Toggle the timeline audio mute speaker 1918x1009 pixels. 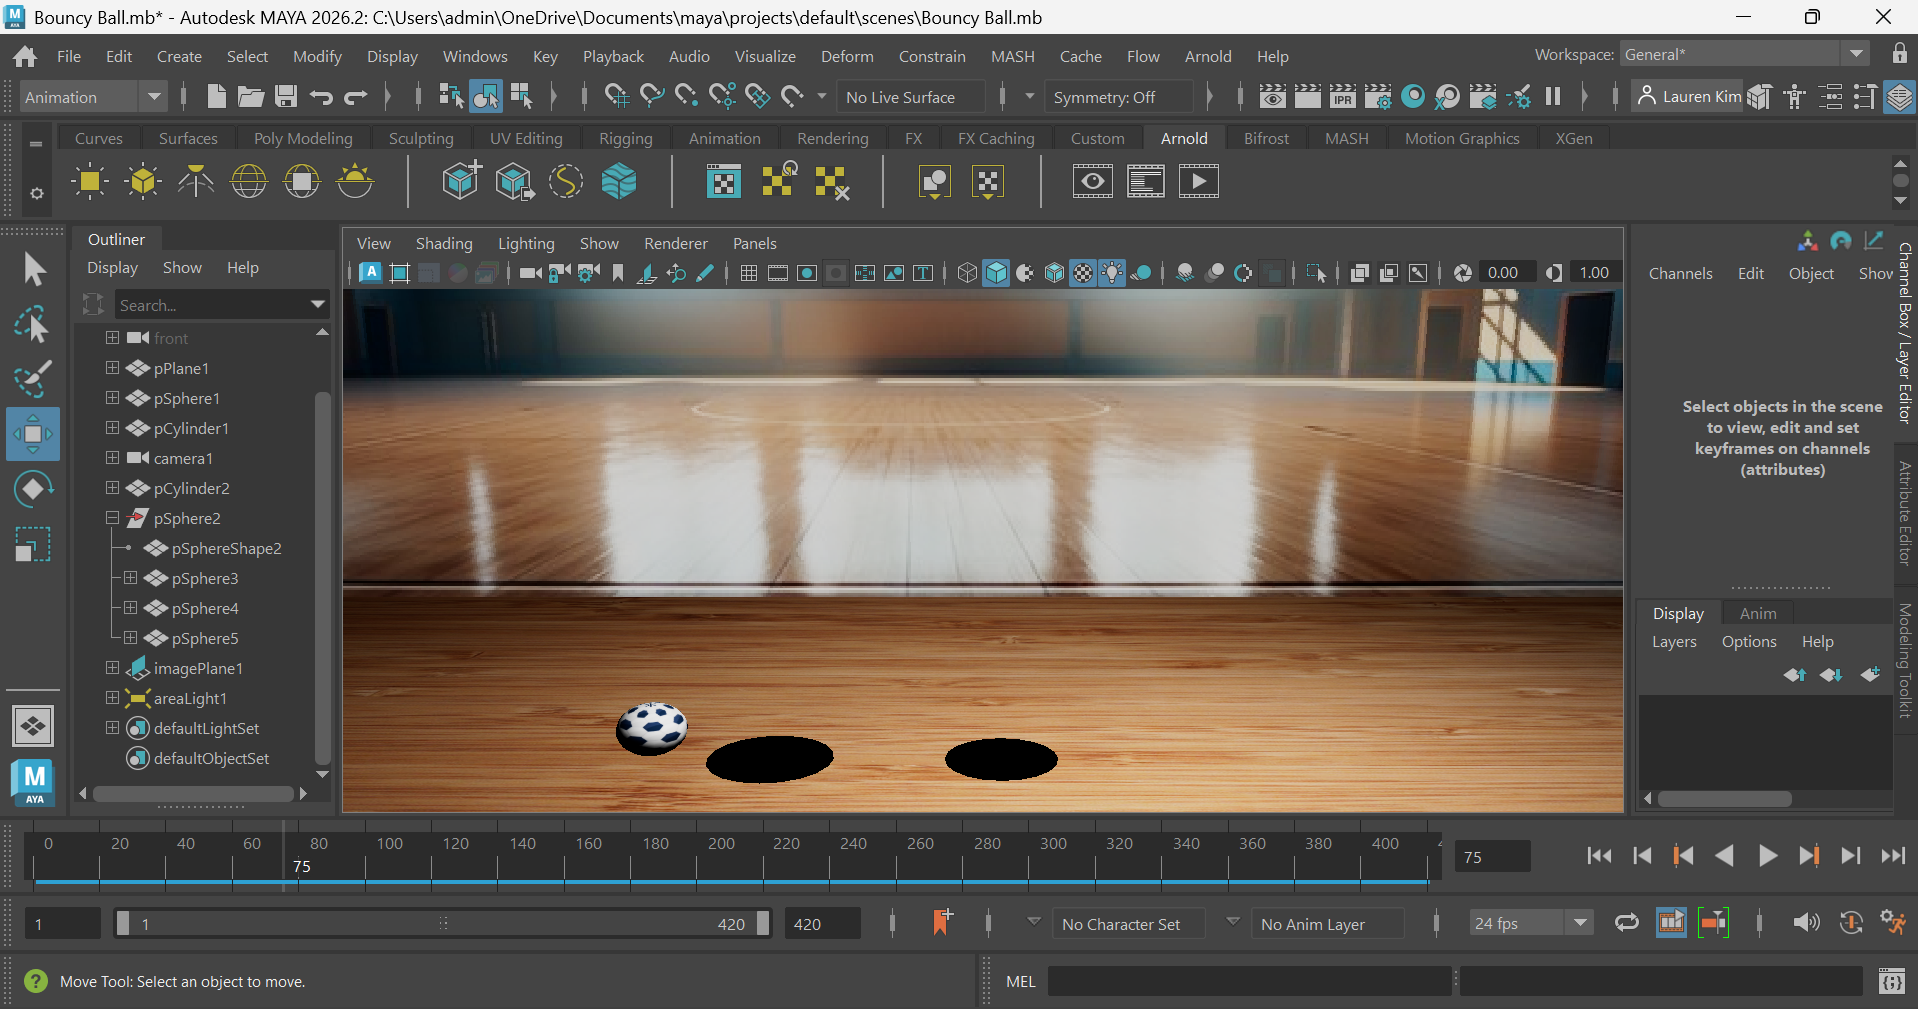point(1805,923)
